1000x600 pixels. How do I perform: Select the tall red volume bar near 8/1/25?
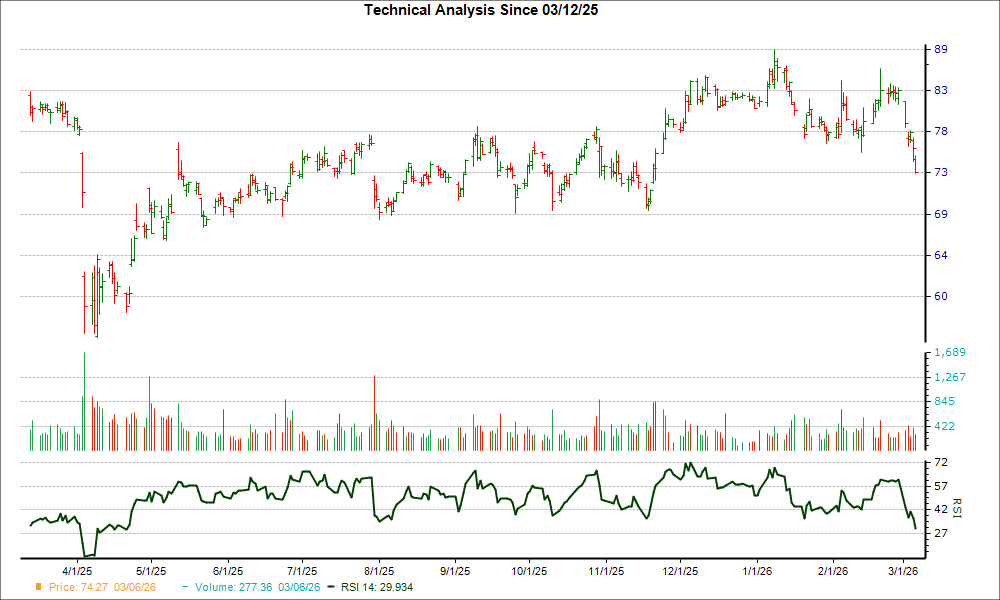coord(374,405)
